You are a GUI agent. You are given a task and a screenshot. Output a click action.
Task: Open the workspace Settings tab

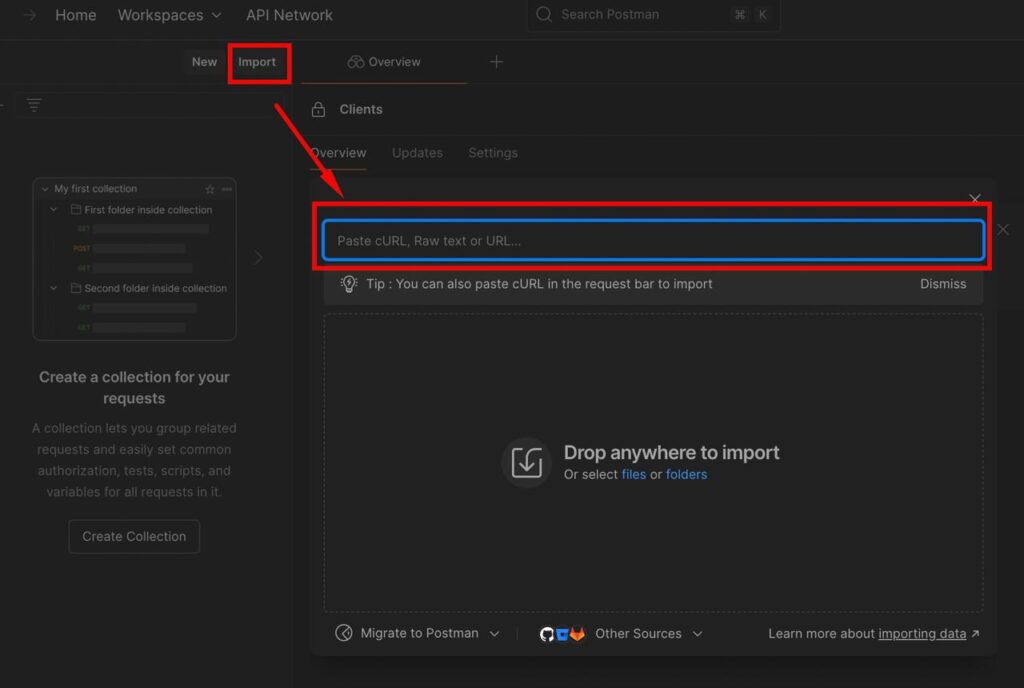point(493,153)
